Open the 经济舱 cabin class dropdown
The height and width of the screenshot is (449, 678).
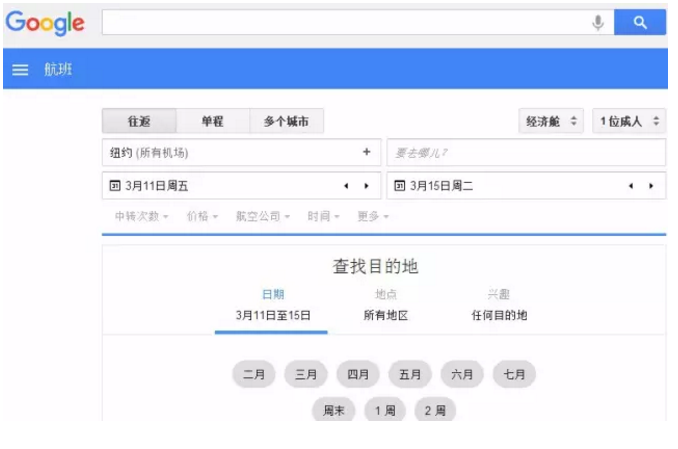[x=551, y=121]
